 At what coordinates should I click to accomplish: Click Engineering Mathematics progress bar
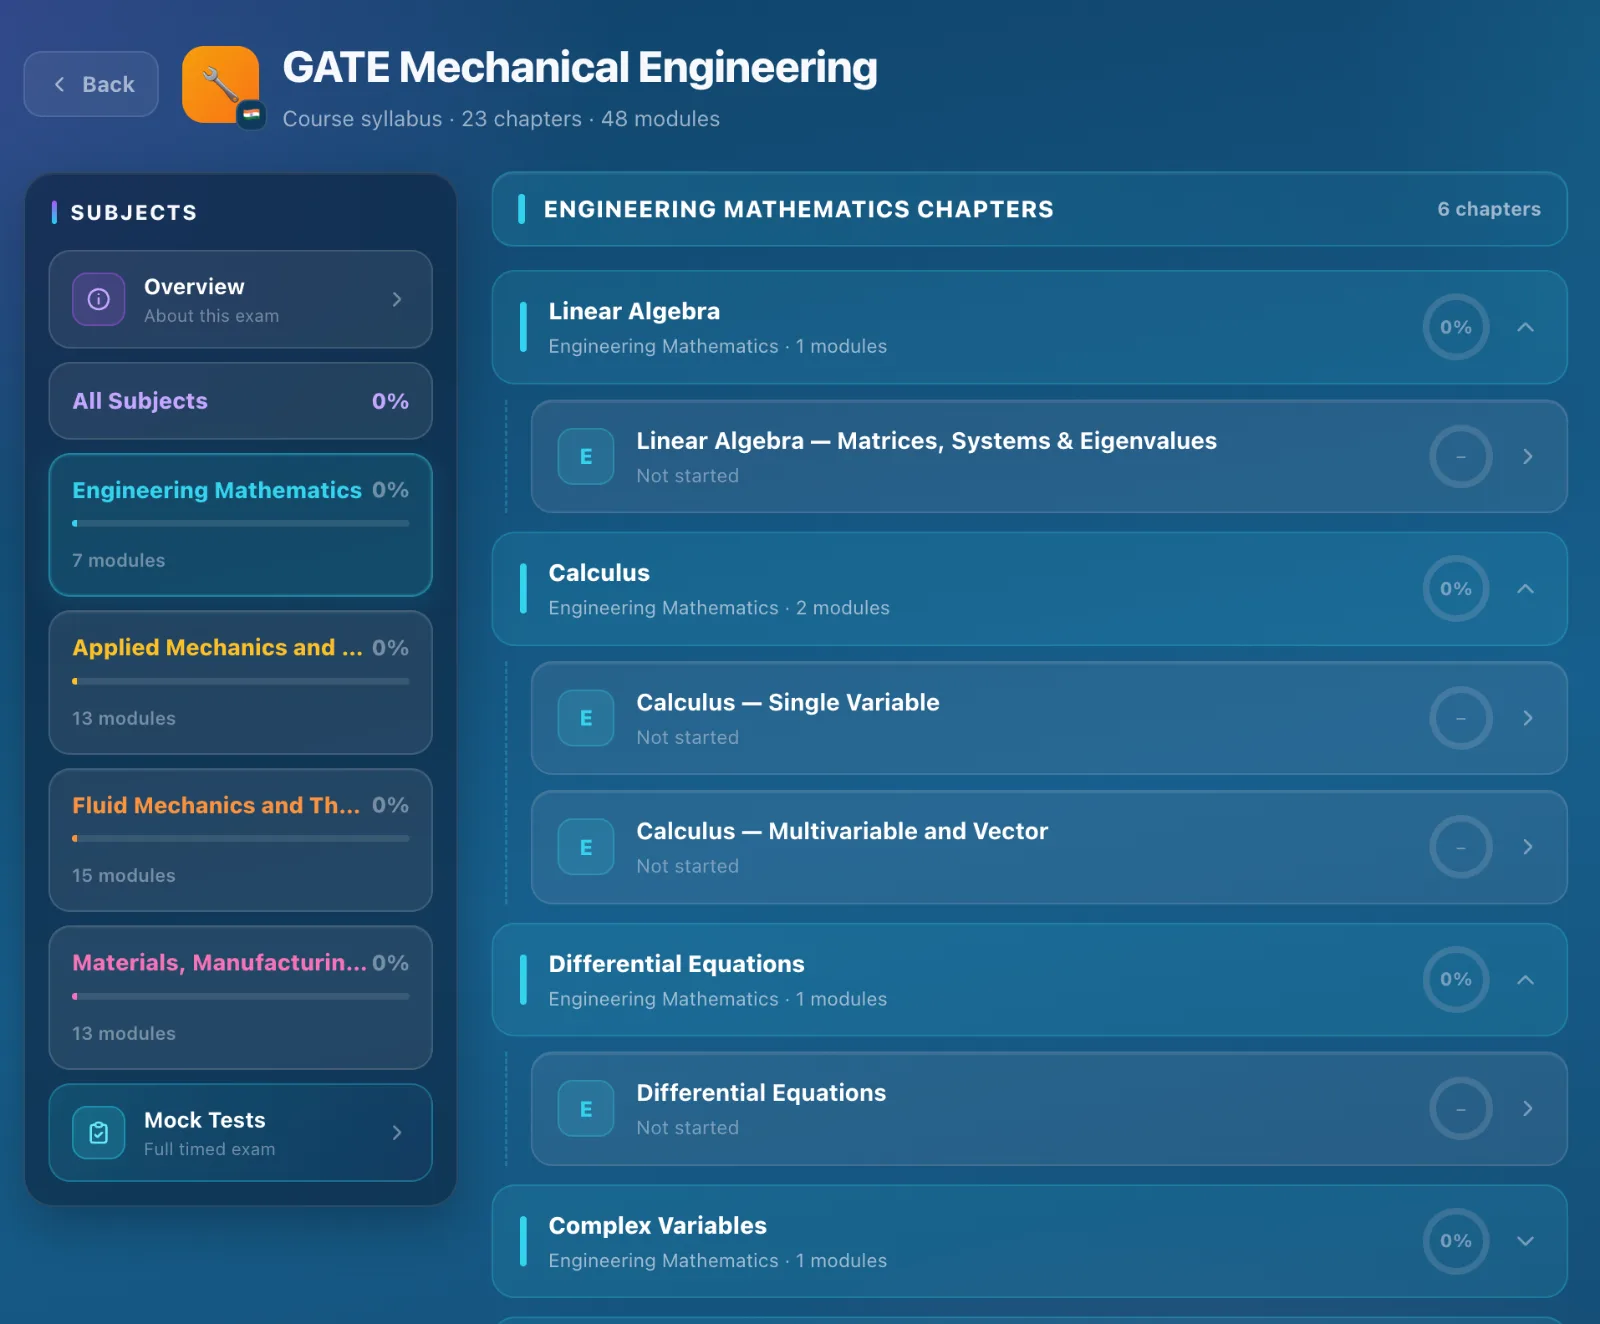coord(240,523)
